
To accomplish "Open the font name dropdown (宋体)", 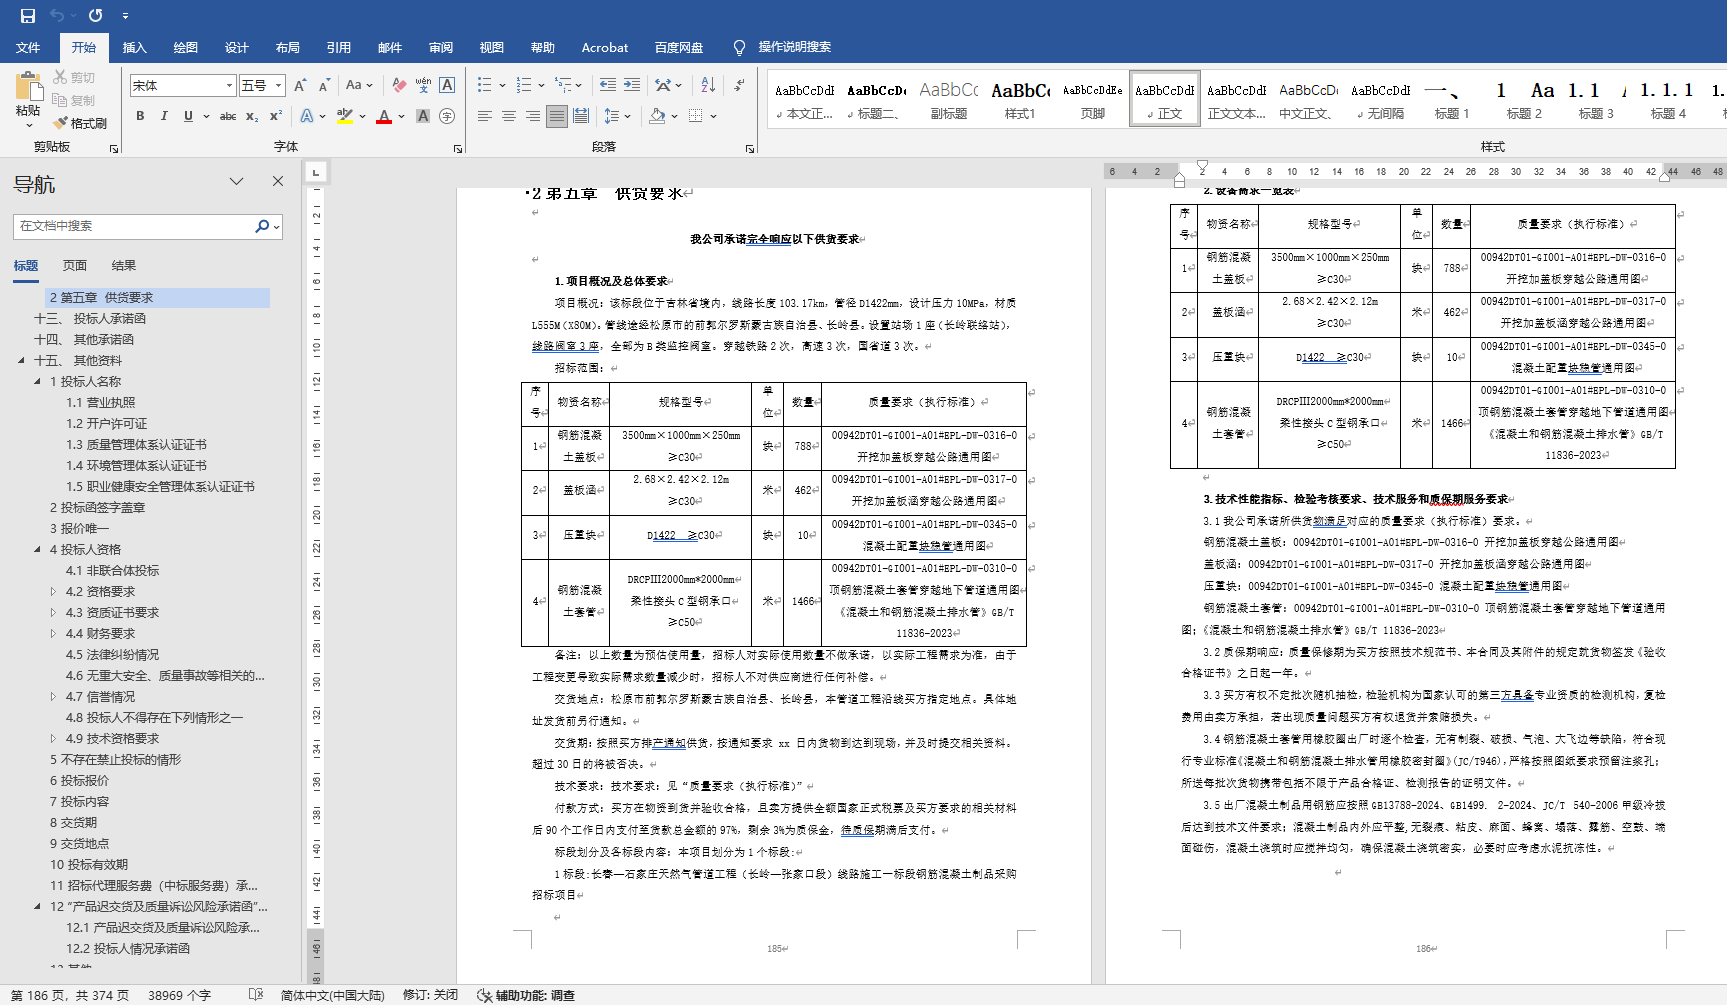I will [229, 86].
